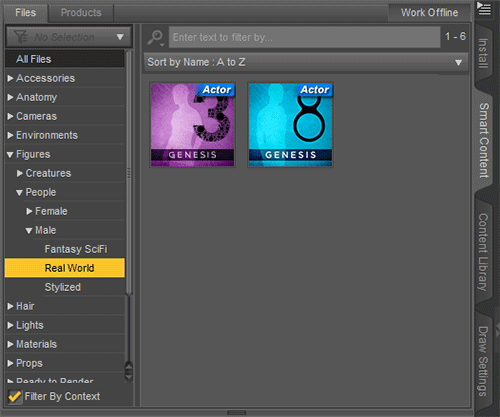The image size is (500, 417).
Task: Expand the Anatomy category arrow
Action: [10, 97]
